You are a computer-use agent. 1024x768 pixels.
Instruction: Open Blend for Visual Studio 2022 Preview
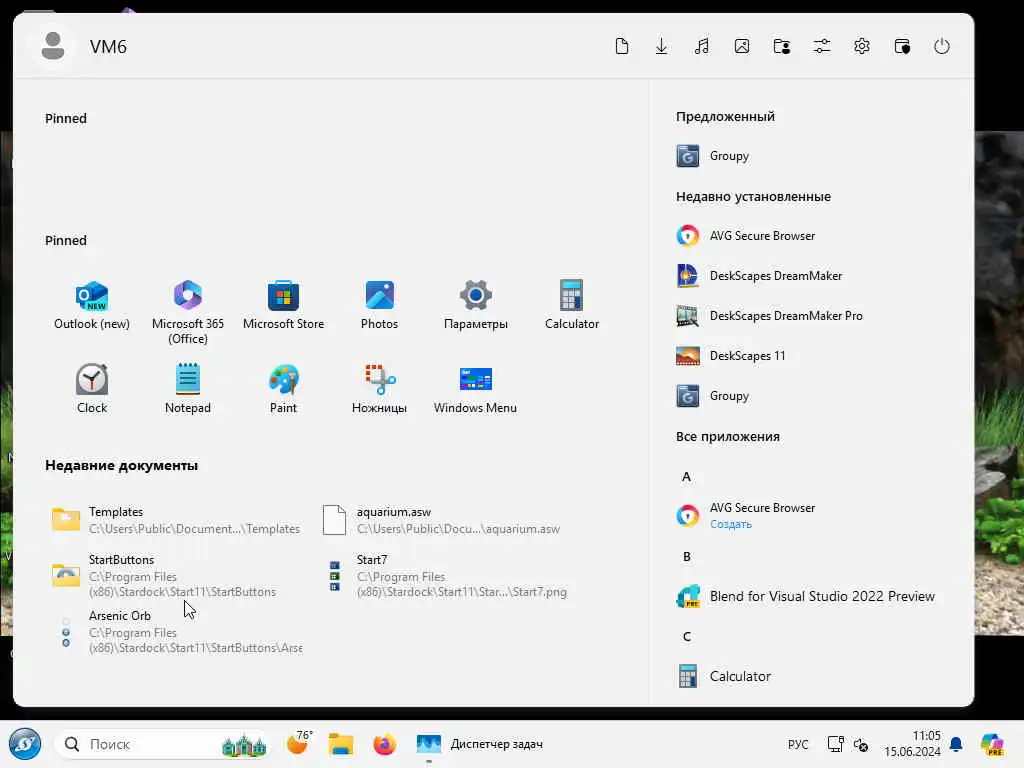pyautogui.click(x=805, y=596)
